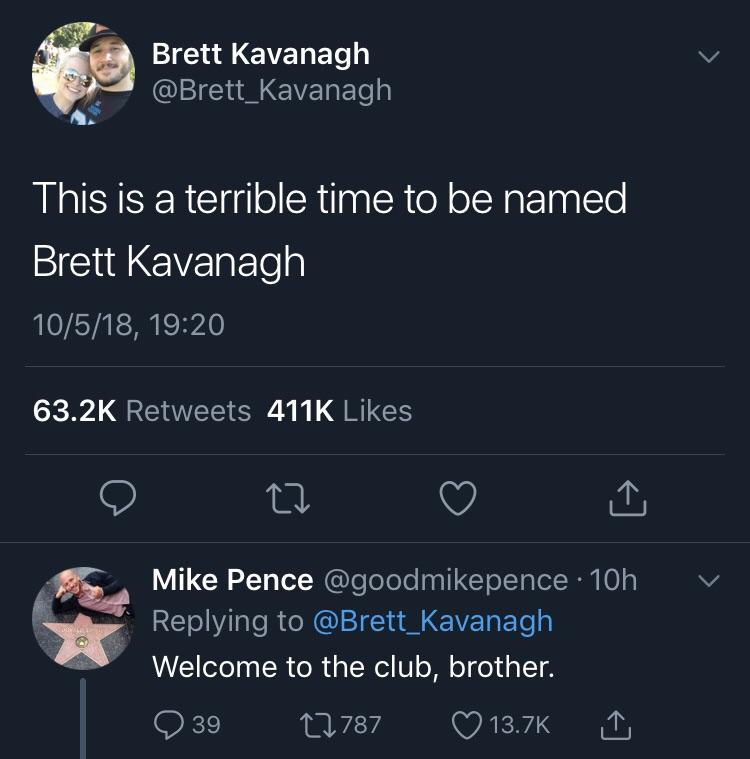Viewport: 750px width, 759px height.
Task: Open Brett Kavanagh's profile picture
Action: [x=83, y=74]
